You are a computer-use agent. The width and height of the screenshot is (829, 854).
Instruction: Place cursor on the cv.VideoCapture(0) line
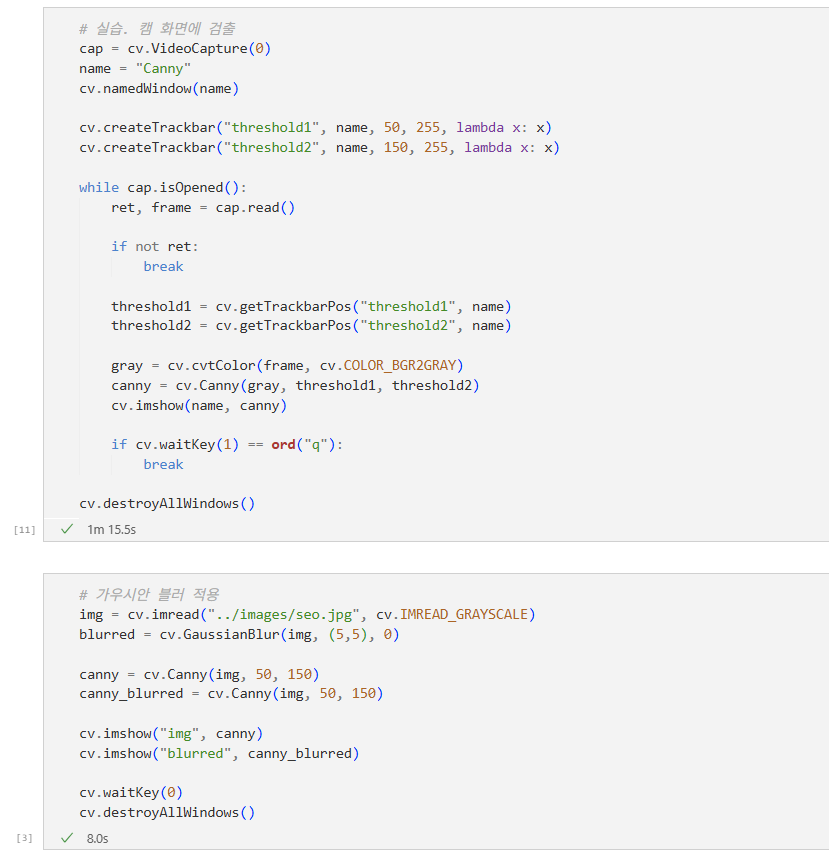point(175,48)
